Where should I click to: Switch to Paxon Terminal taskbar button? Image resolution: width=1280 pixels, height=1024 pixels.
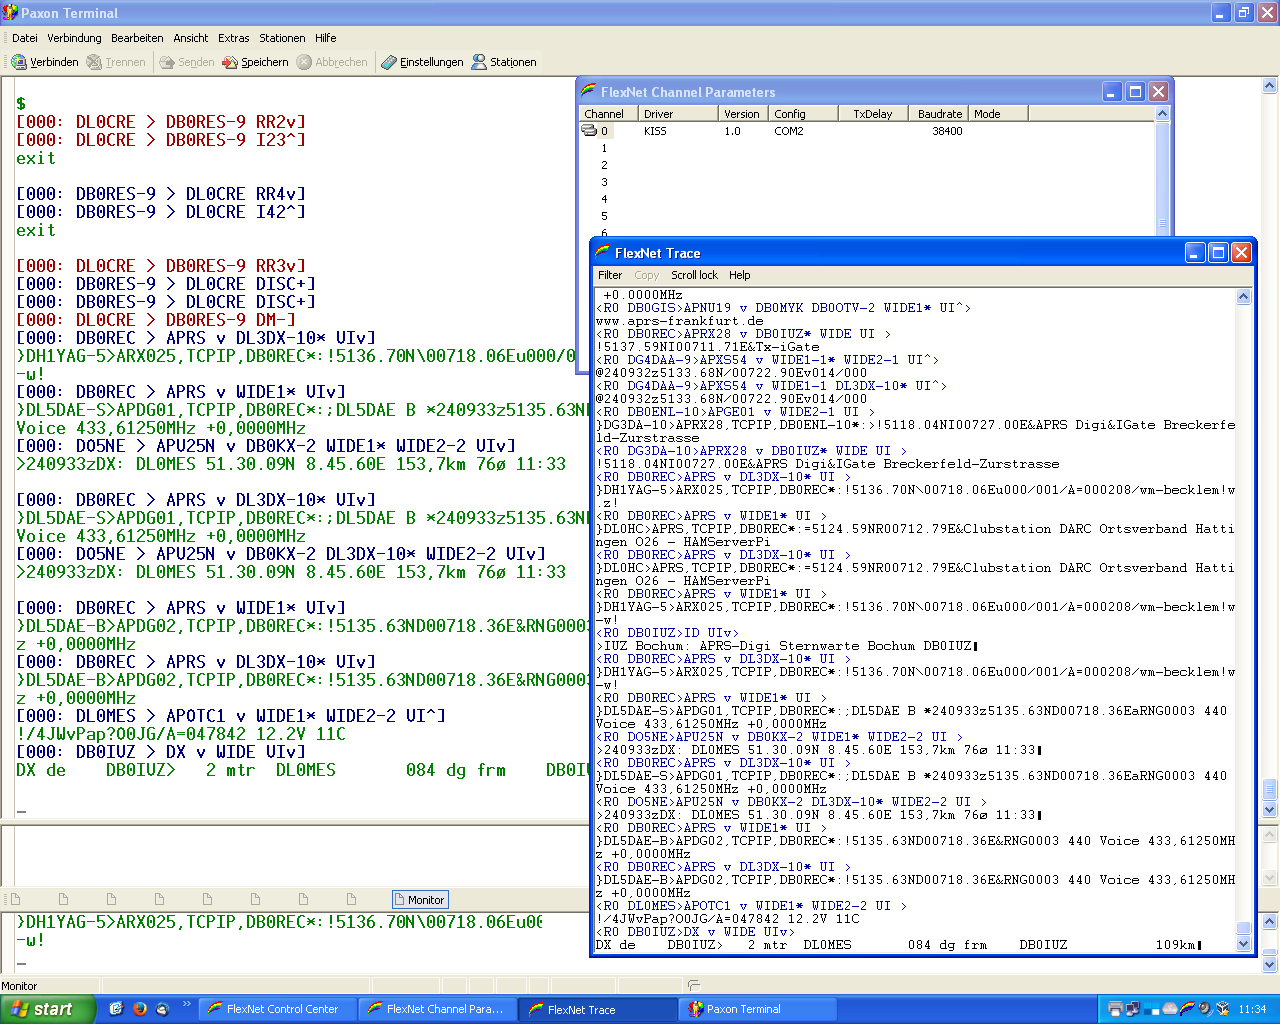[x=758, y=1009]
